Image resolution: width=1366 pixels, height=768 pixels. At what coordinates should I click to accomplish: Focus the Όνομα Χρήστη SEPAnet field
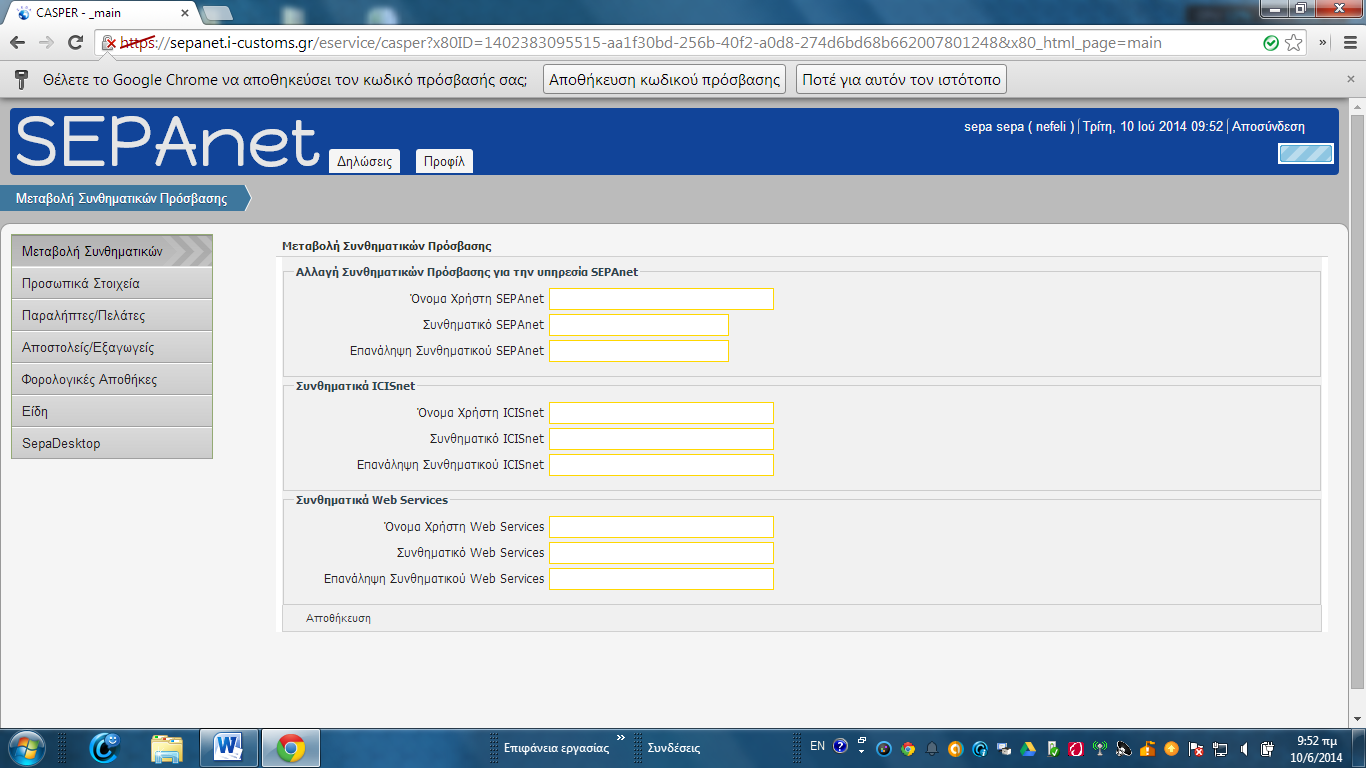pyautogui.click(x=661, y=299)
